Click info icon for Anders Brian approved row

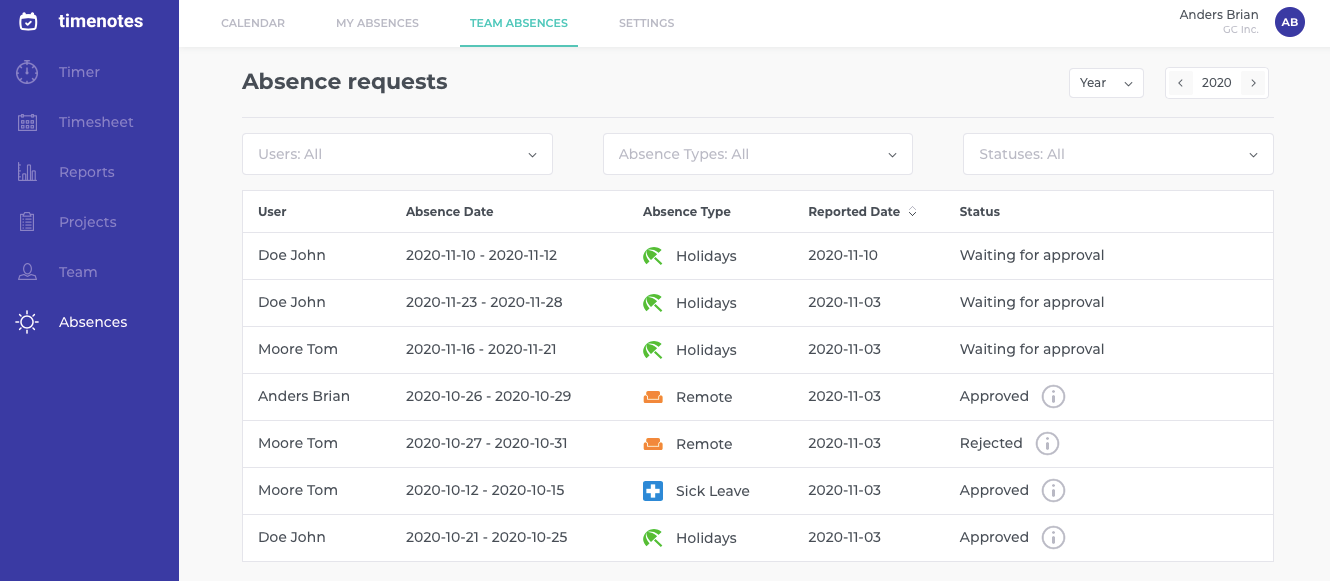pyautogui.click(x=1053, y=396)
